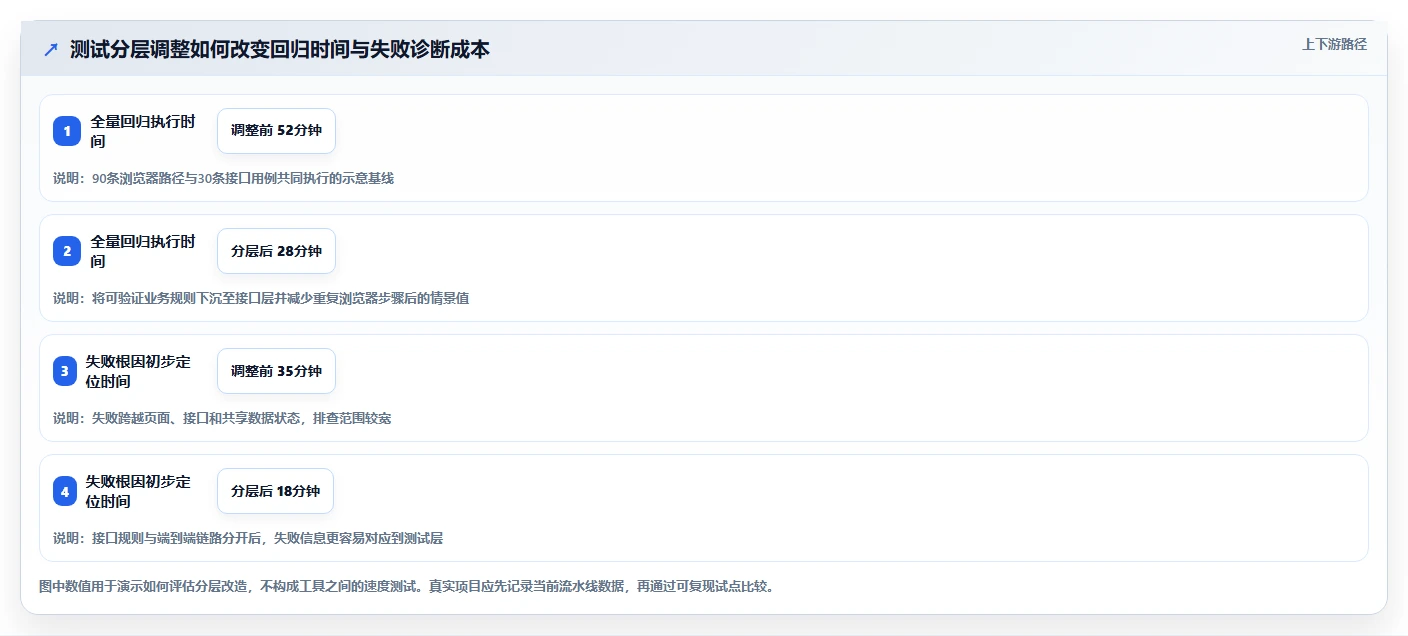This screenshot has height=636, width=1408.
Task: Click the title 测试分层调整如何改变回归时间与失败诊断成本
Action: click(x=280, y=49)
